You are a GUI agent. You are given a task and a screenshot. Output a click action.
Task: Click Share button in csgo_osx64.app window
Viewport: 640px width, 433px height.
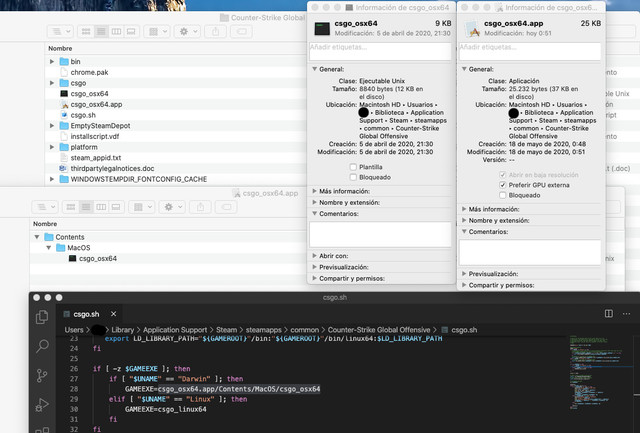click(200, 207)
